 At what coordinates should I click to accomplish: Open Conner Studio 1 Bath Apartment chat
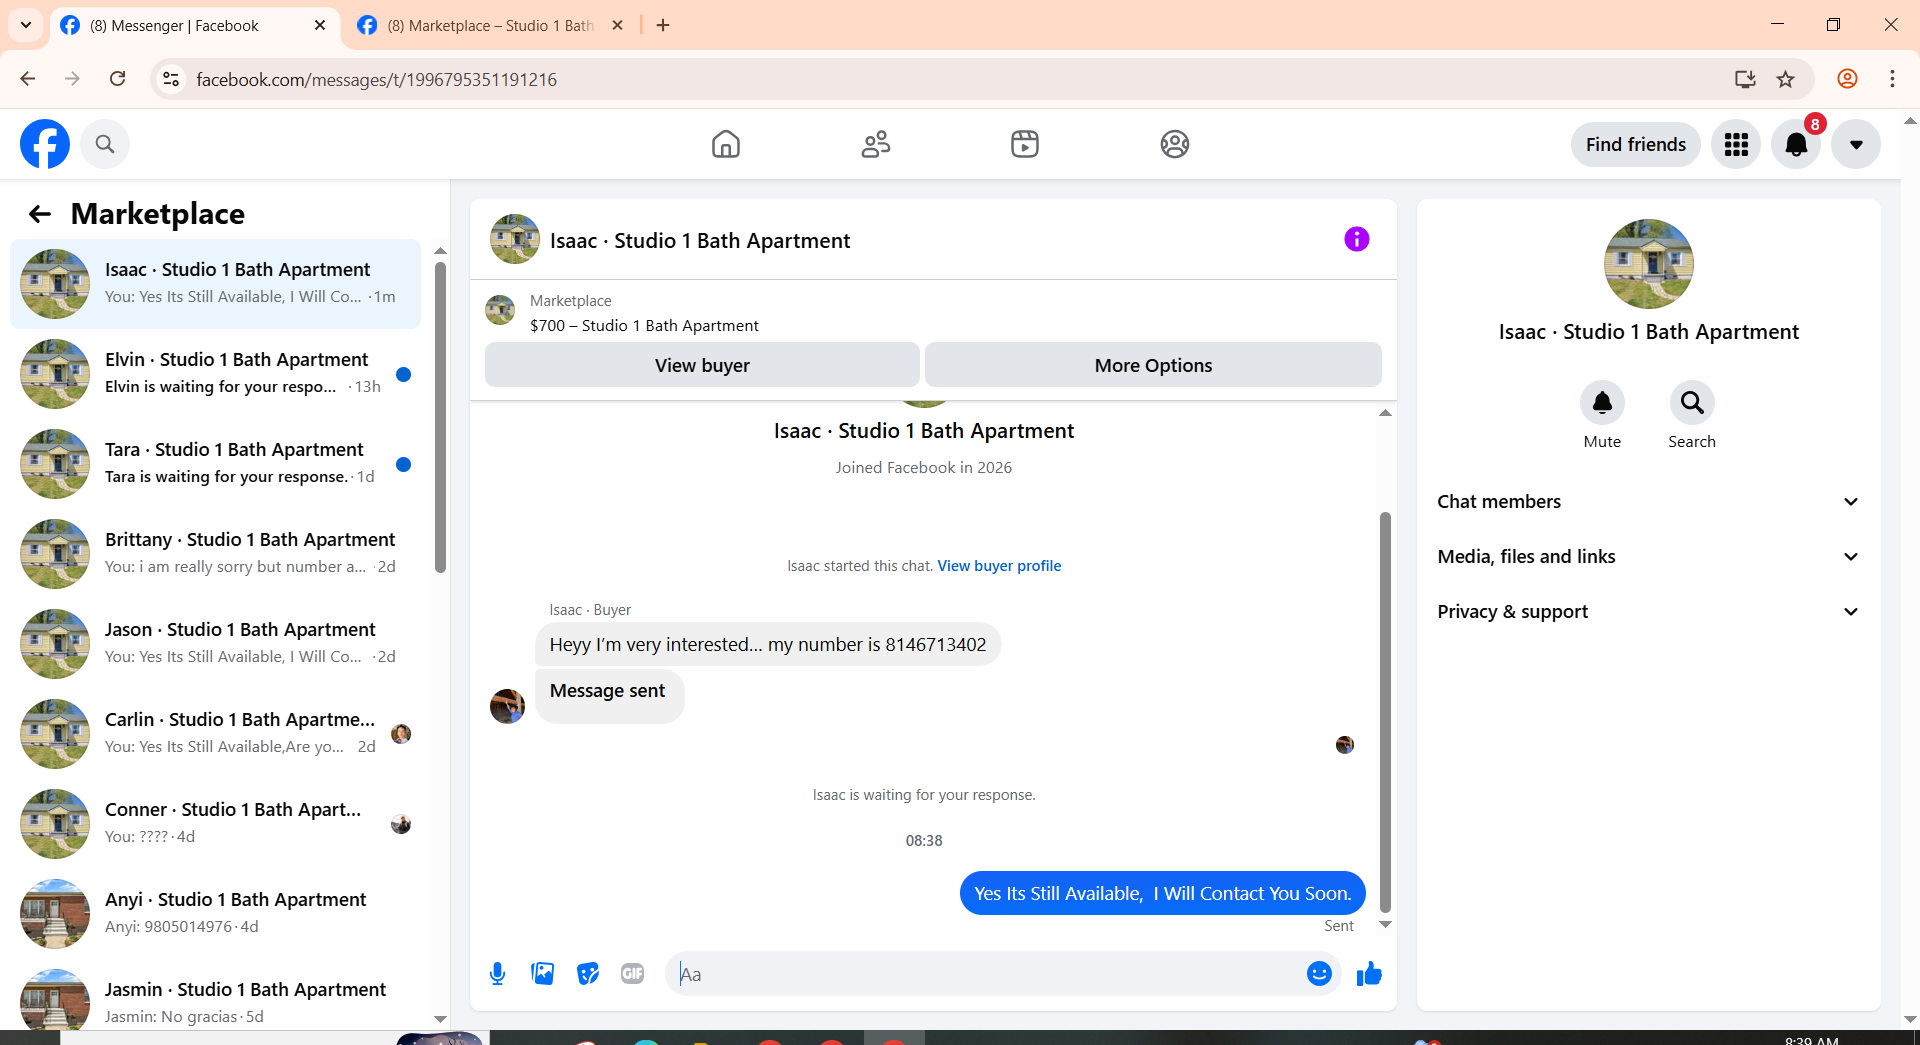(x=215, y=824)
